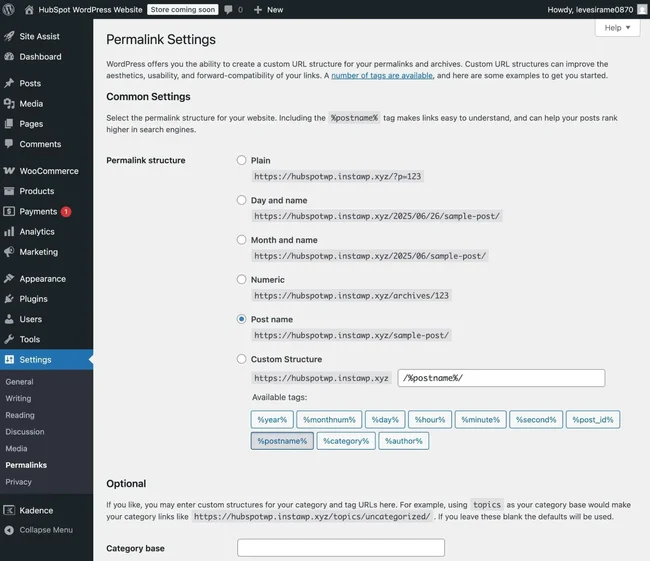Open the HubSpot WordPress Website site link
This screenshot has width=650, height=561.
(x=90, y=10)
